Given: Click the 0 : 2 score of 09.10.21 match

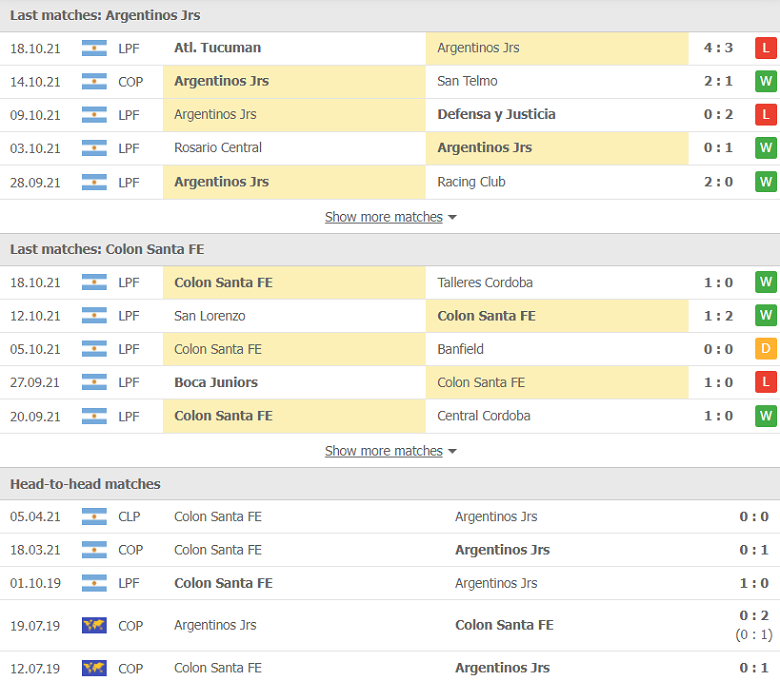Looking at the screenshot, I should point(718,114).
